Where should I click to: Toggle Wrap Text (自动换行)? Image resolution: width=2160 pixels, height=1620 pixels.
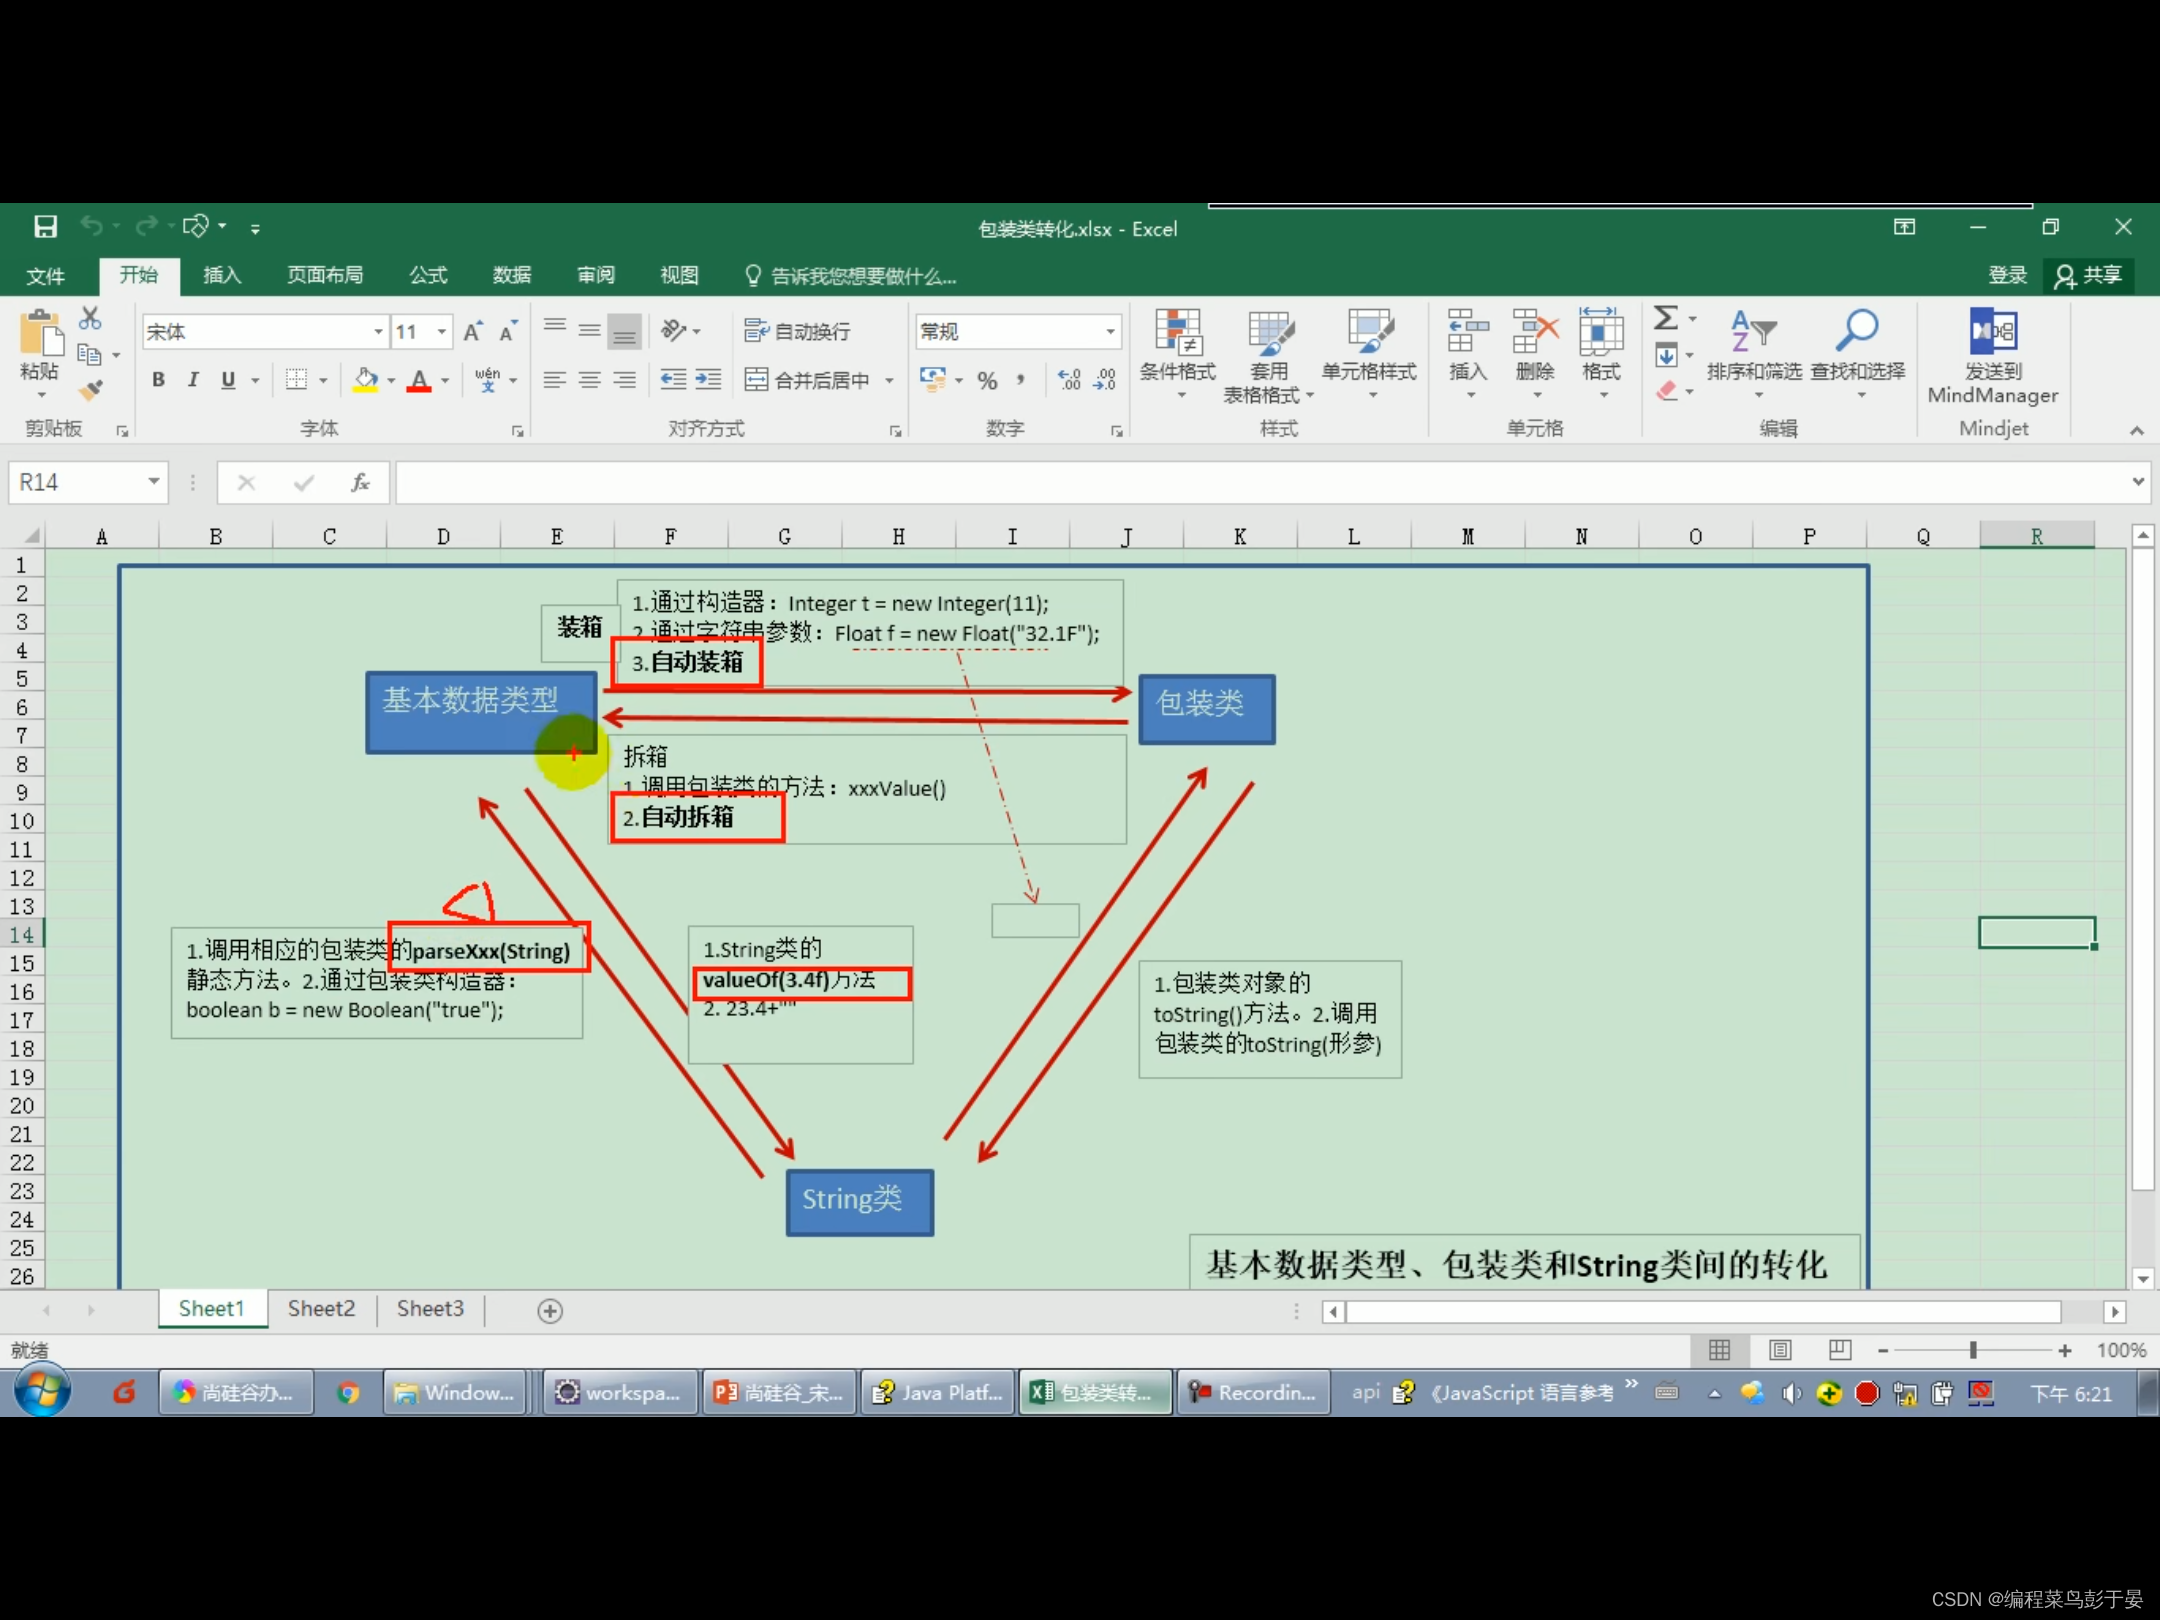798,331
